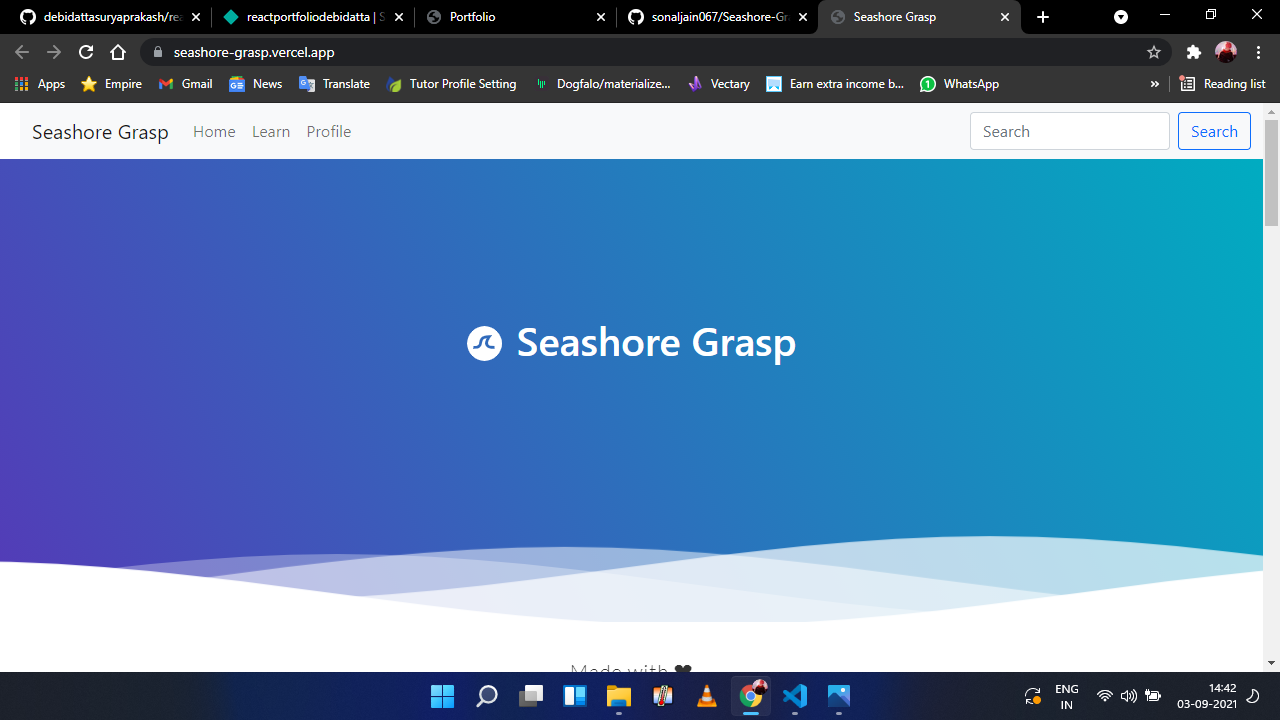Open the Chrome three-dot menu
Screen dimensions: 1280x720
[1259, 52]
